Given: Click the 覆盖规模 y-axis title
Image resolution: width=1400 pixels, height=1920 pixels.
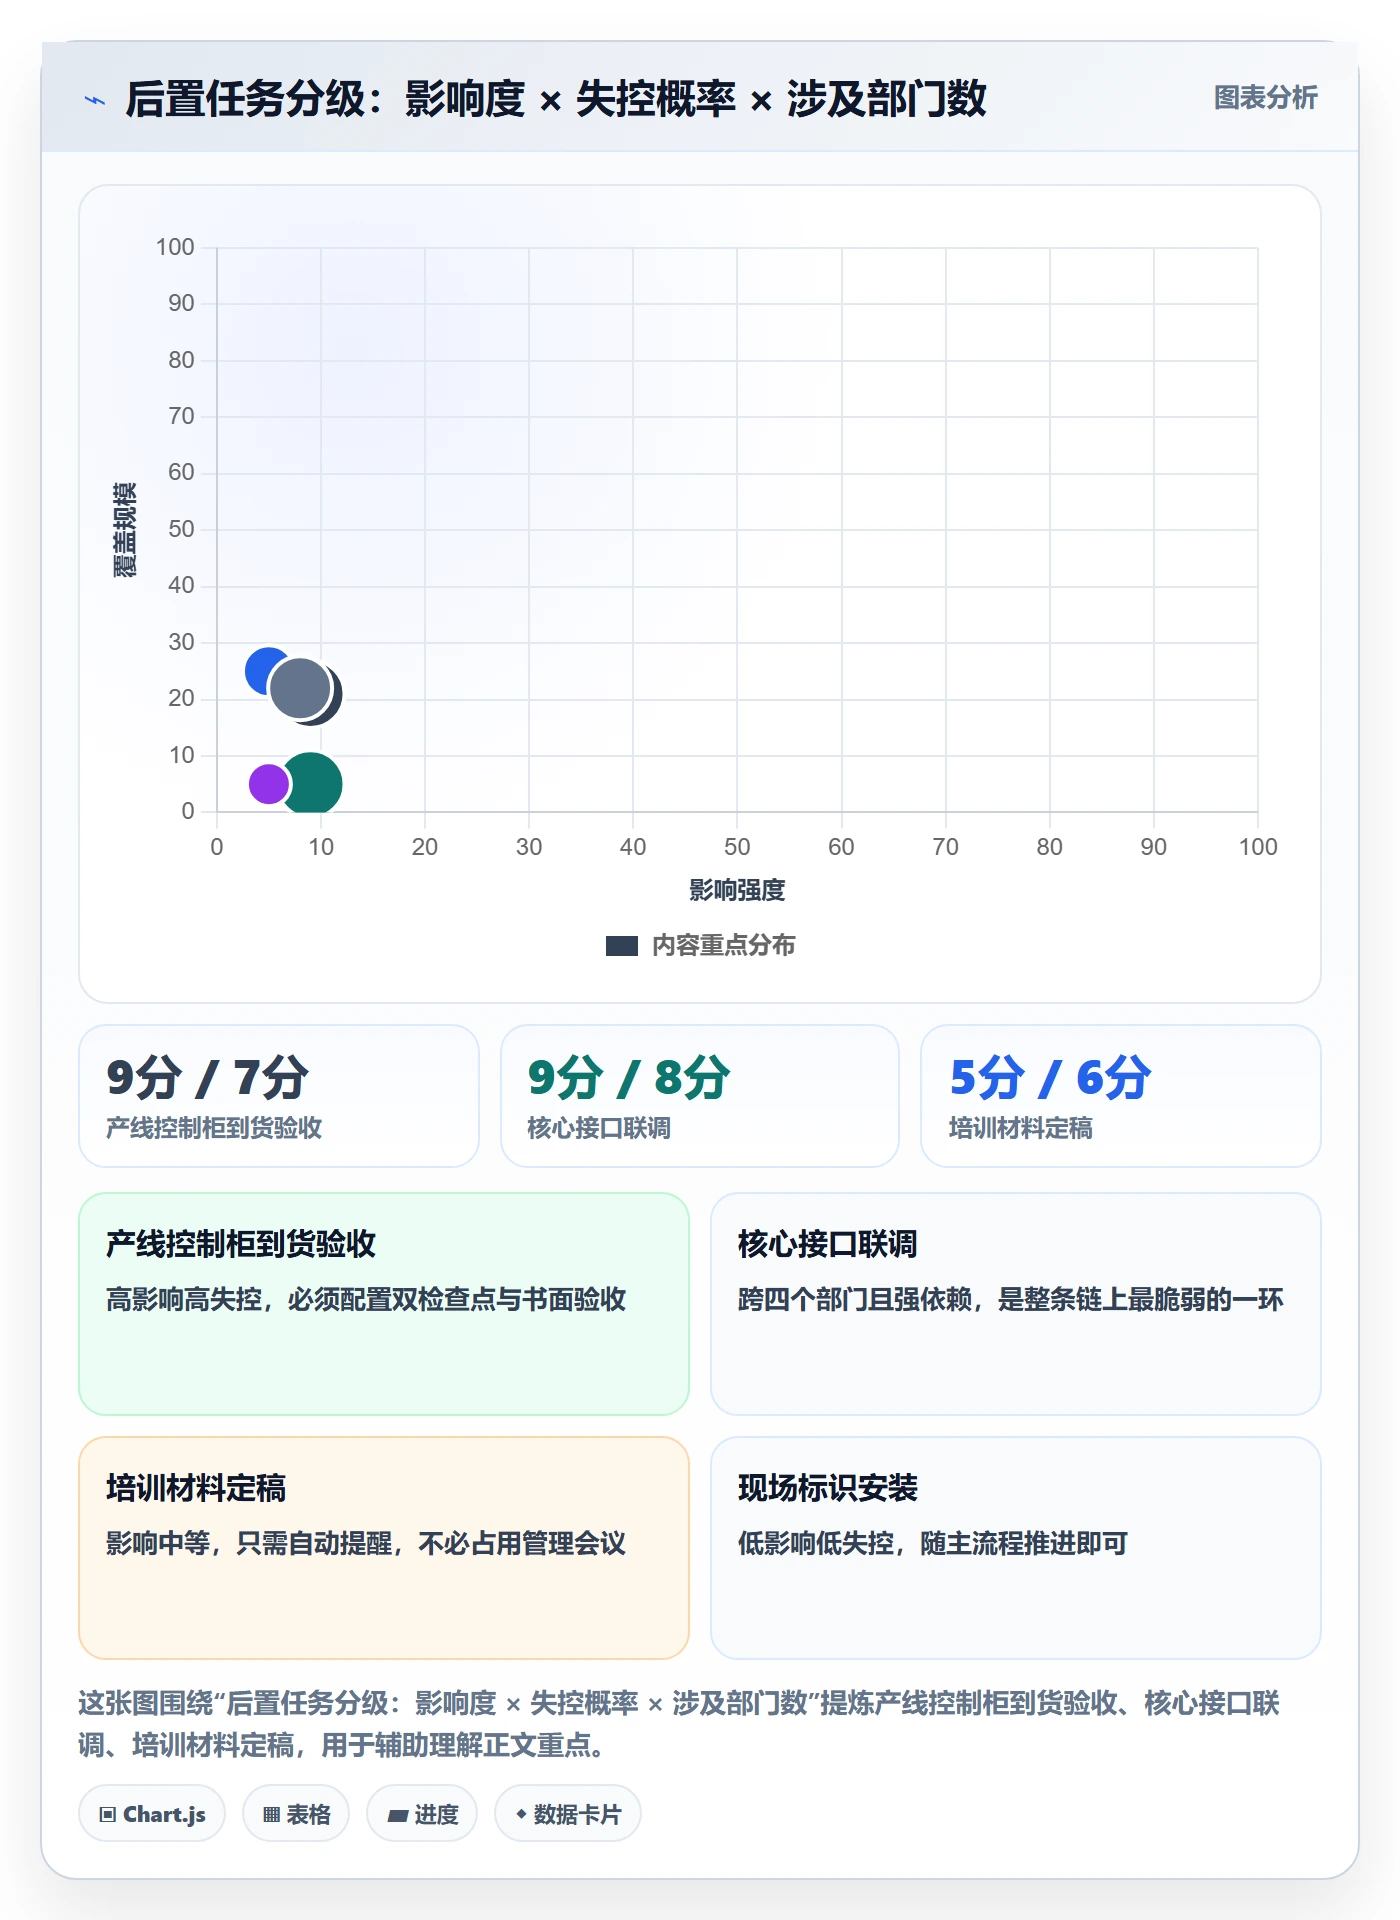Looking at the screenshot, I should 124,530.
